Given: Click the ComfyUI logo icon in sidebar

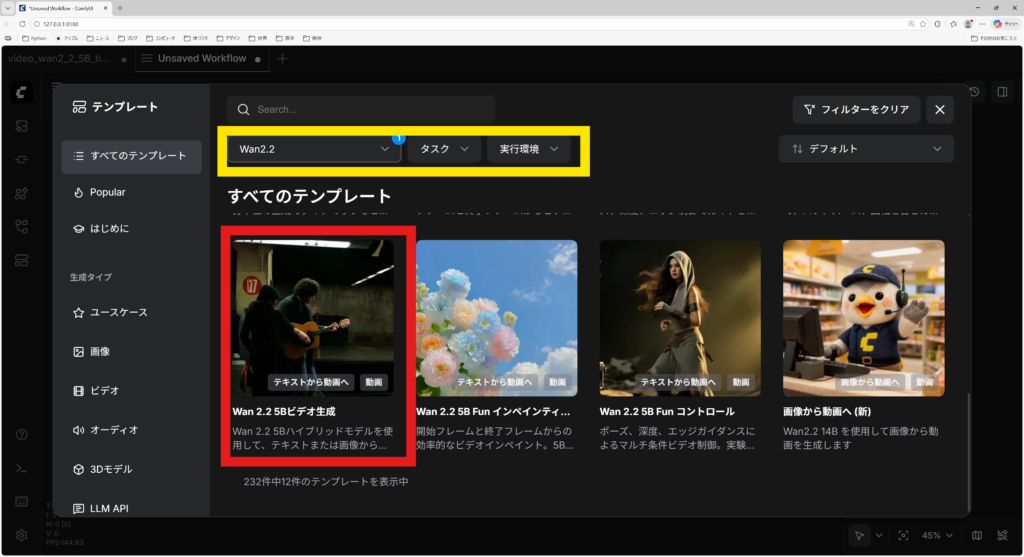Looking at the screenshot, I should coord(22,92).
